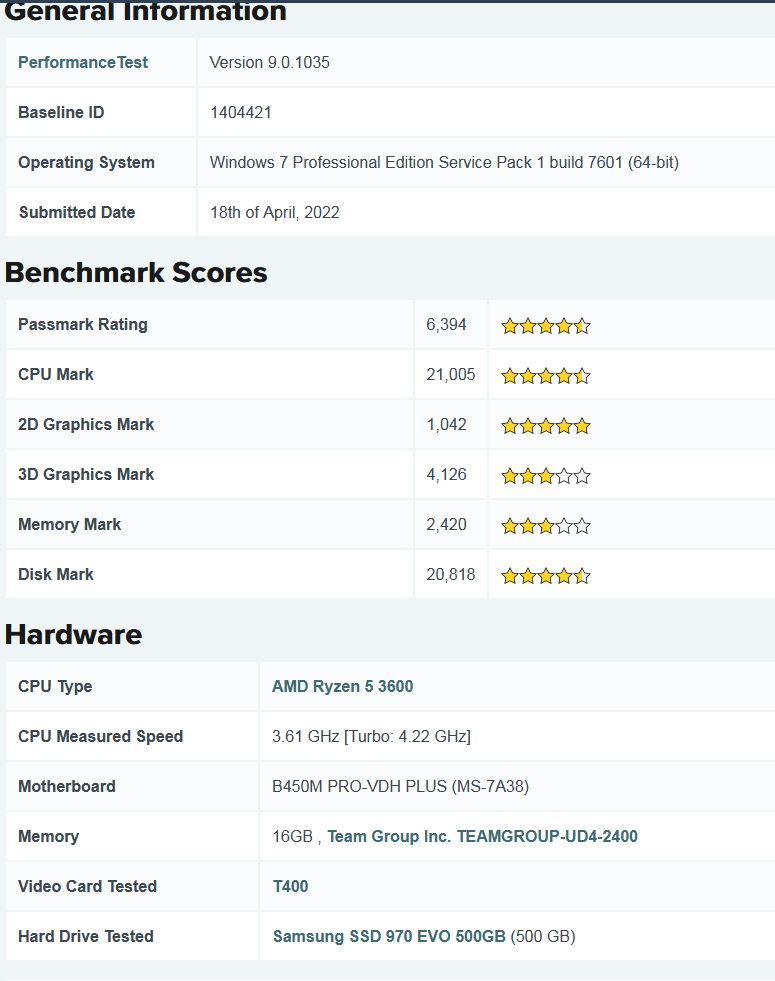Open the AMD Ryzen 5 3600 link

[342, 686]
